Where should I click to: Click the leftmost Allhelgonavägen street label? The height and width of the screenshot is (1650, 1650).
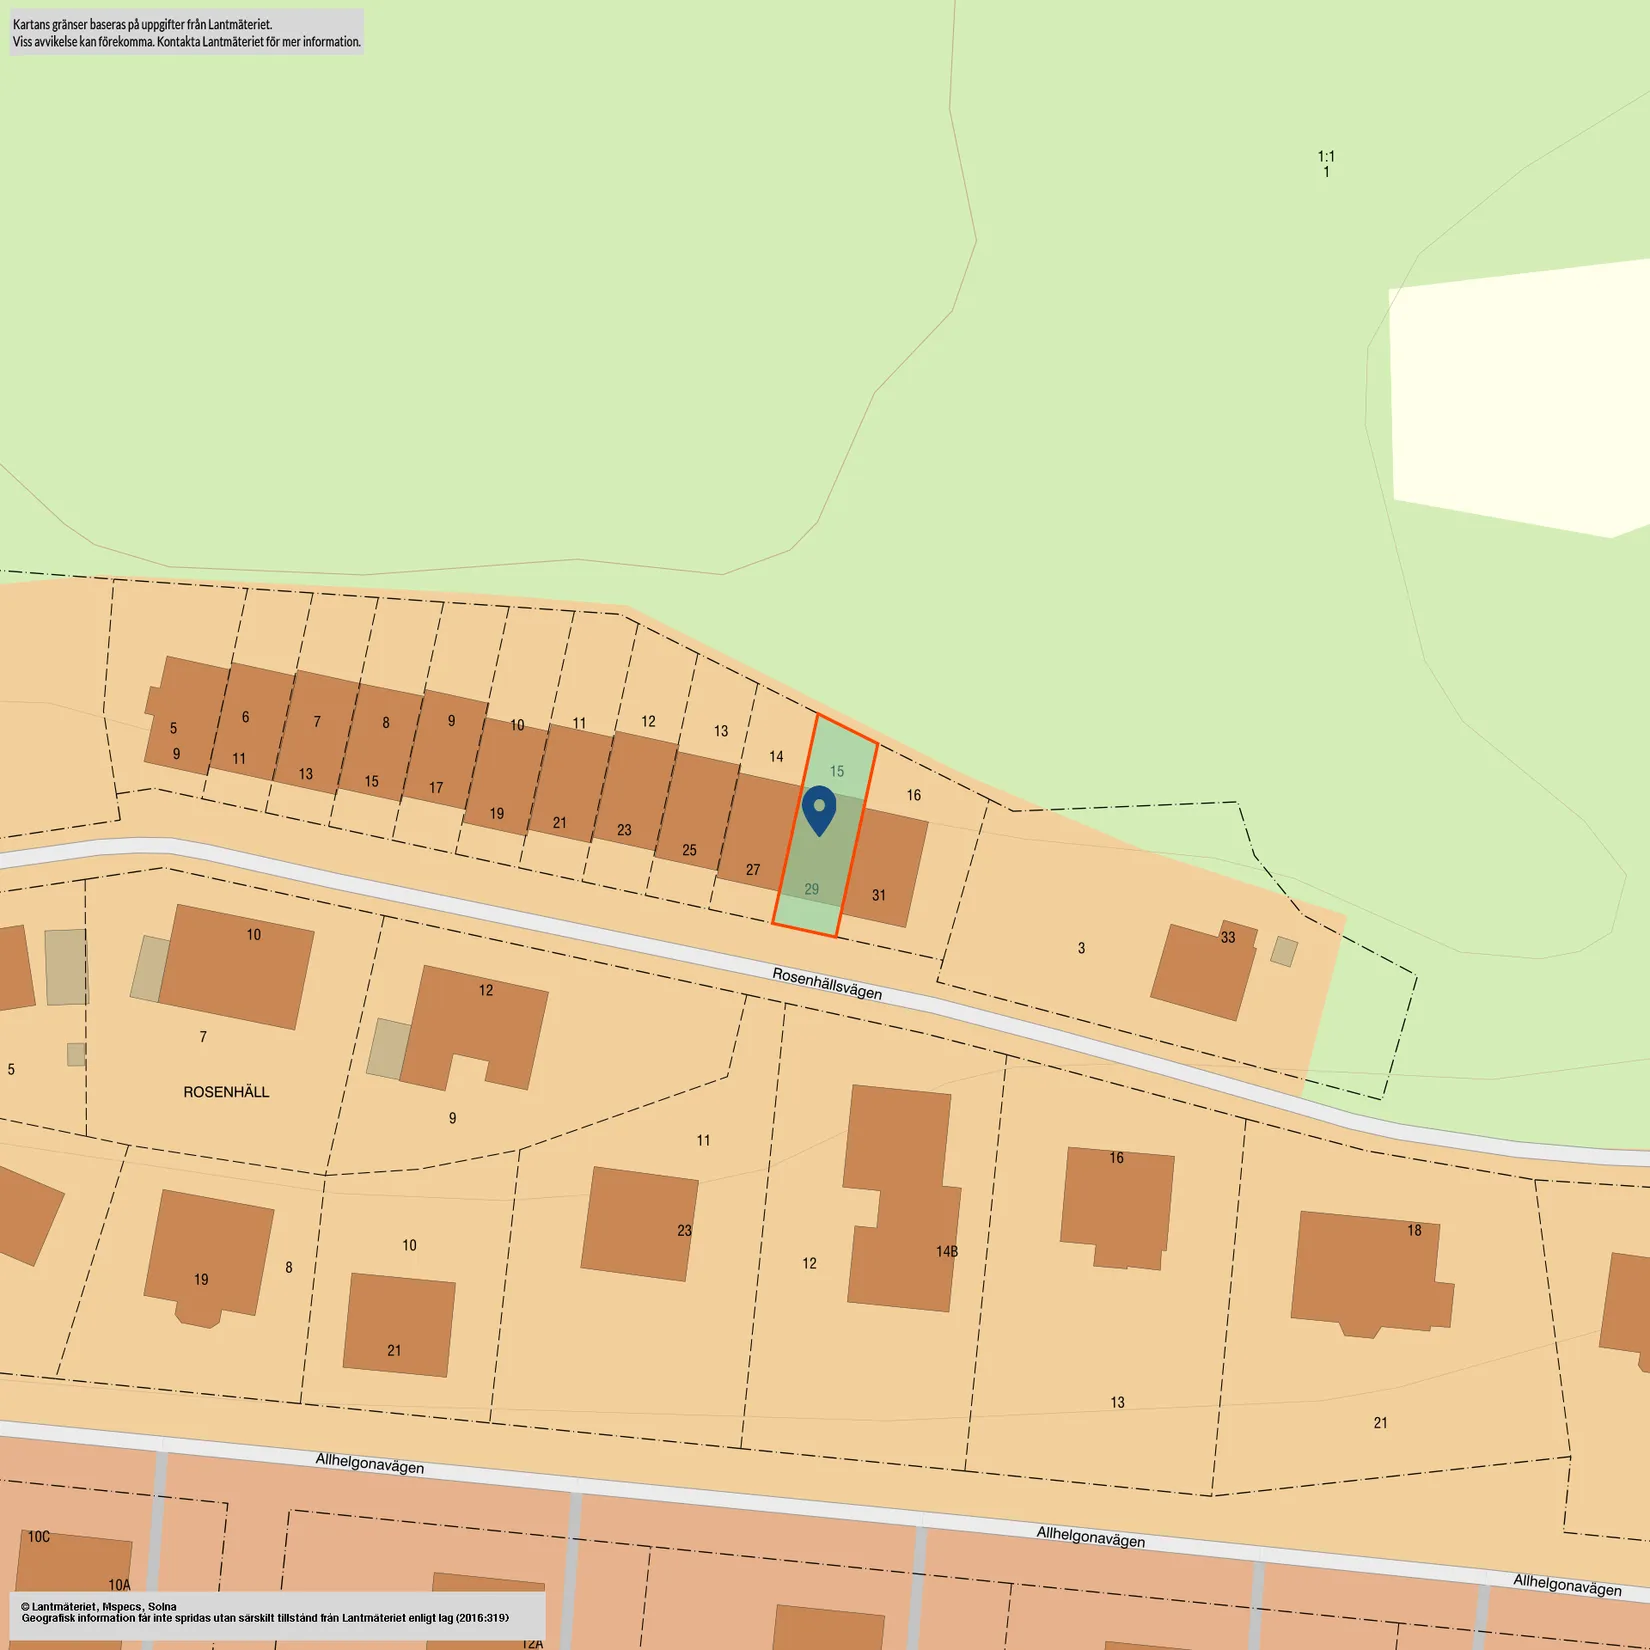(370, 1463)
